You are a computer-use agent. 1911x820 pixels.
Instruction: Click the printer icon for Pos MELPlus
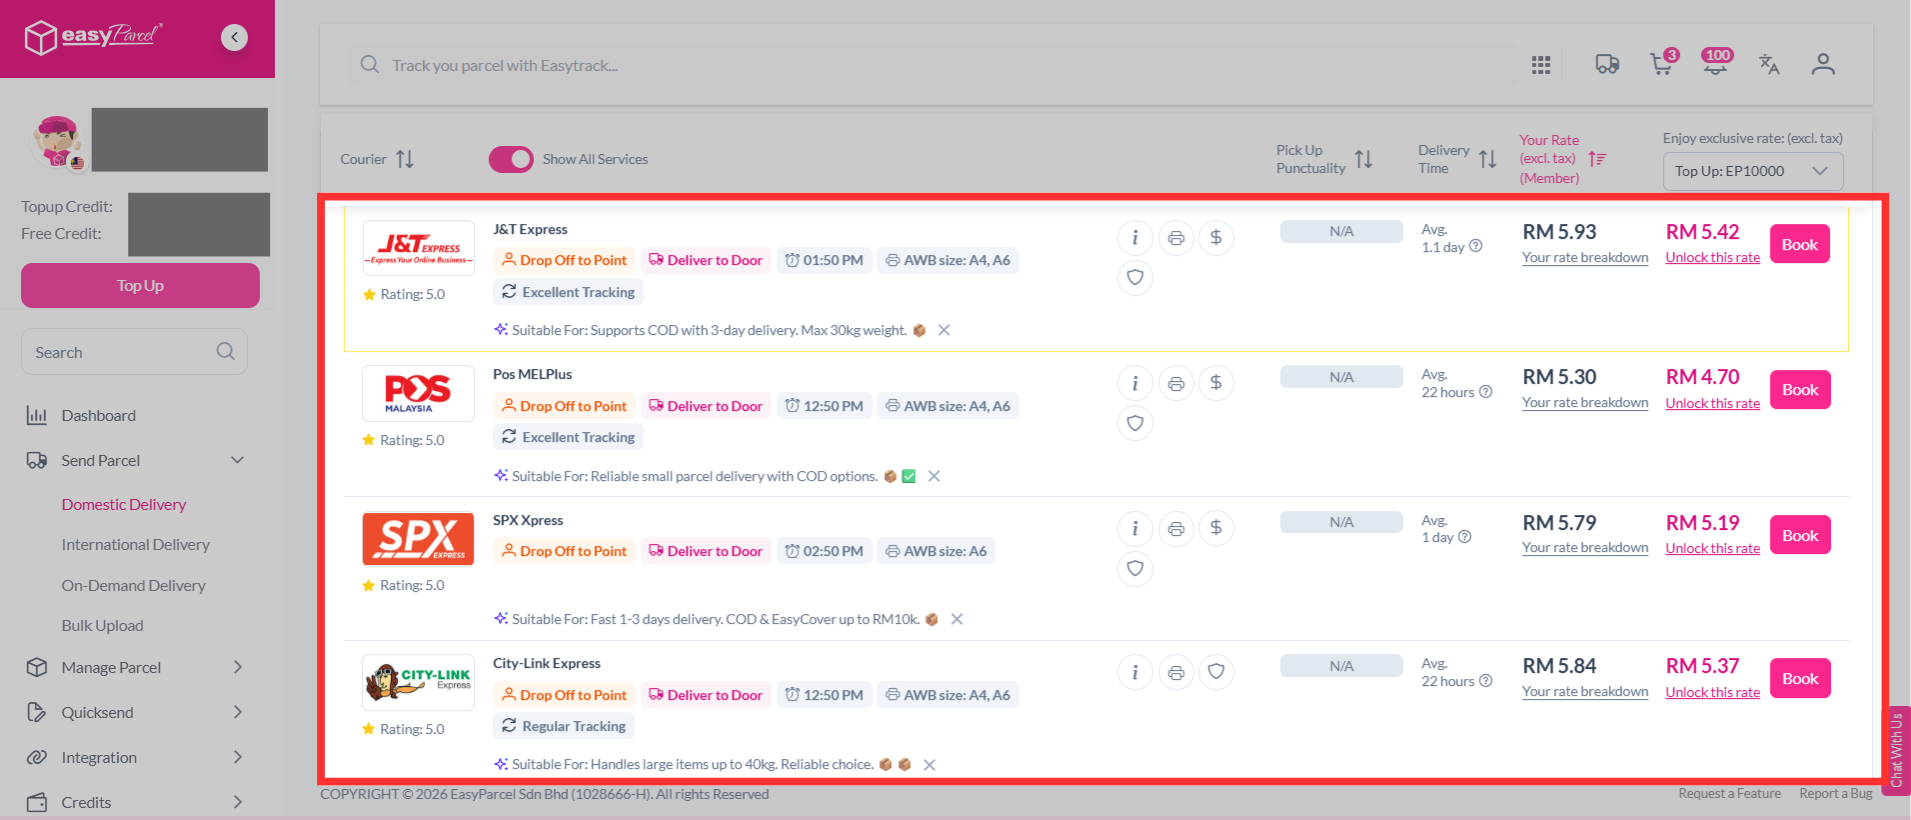point(1176,383)
